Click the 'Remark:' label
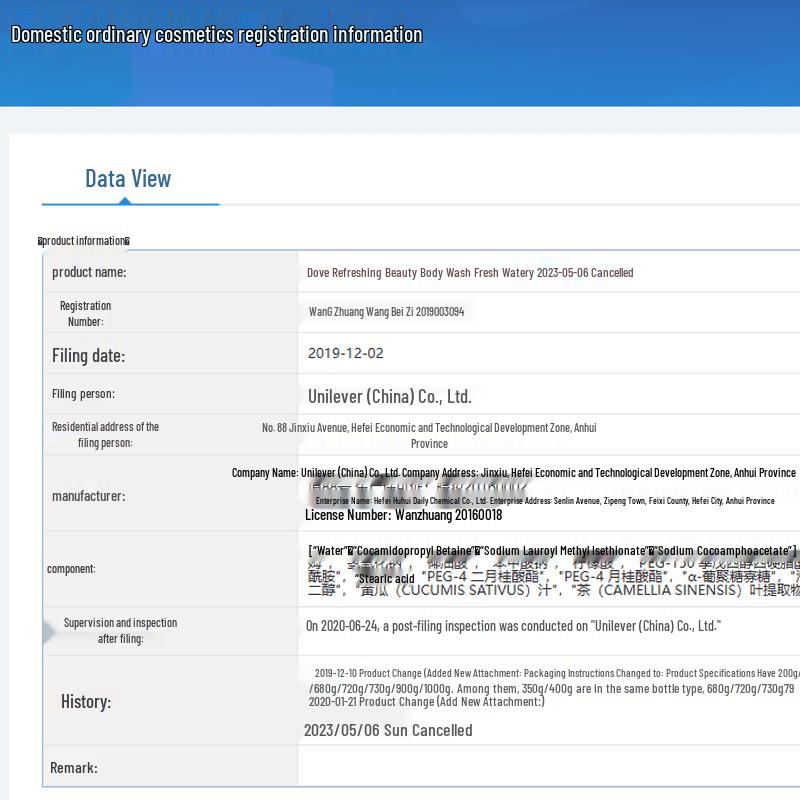This screenshot has width=800, height=800. click(73, 767)
